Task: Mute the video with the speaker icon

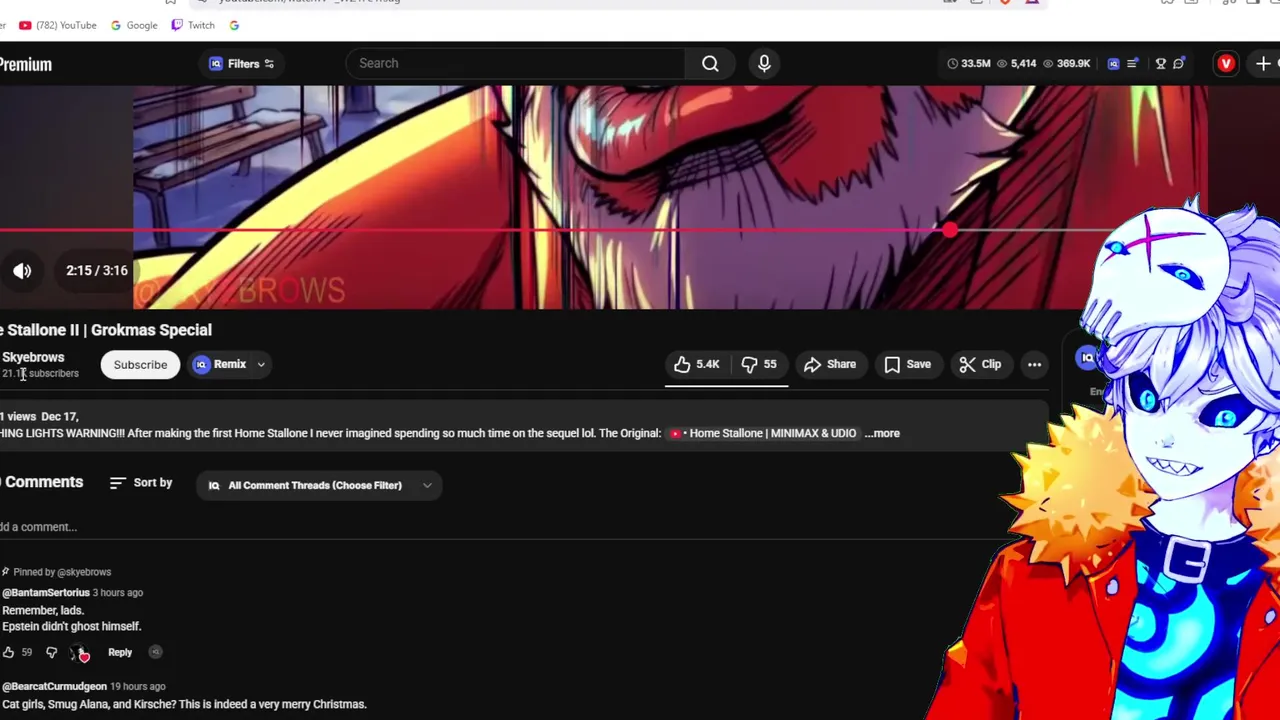Action: (x=22, y=271)
